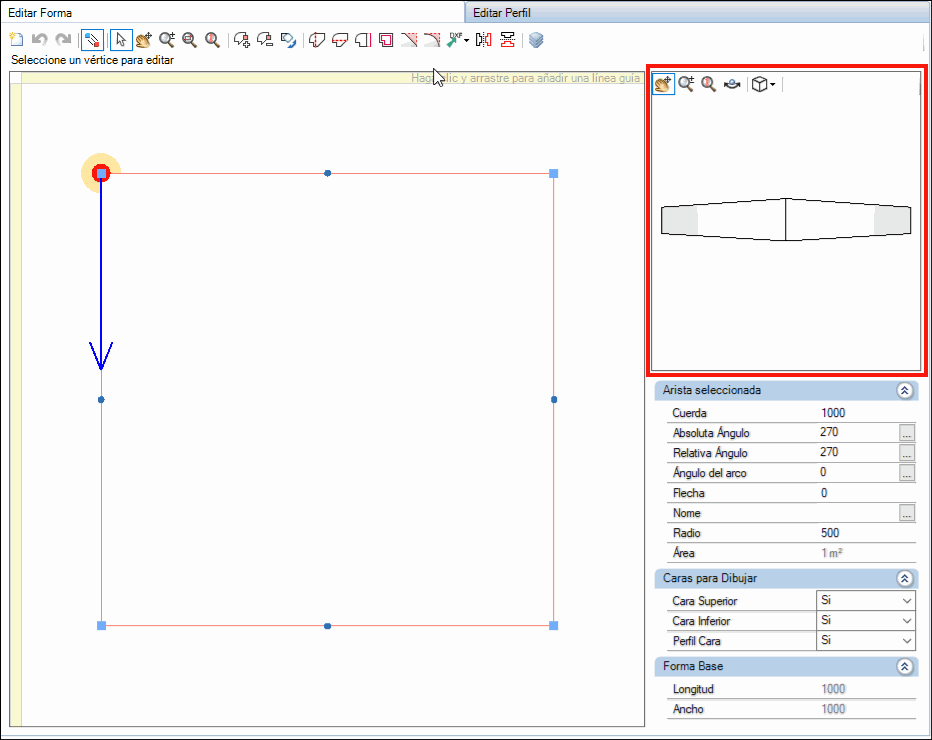Viewport: 932px width, 740px height.
Task: Click the Absoluta Ángulo value 270
Action: pyautogui.click(x=829, y=432)
